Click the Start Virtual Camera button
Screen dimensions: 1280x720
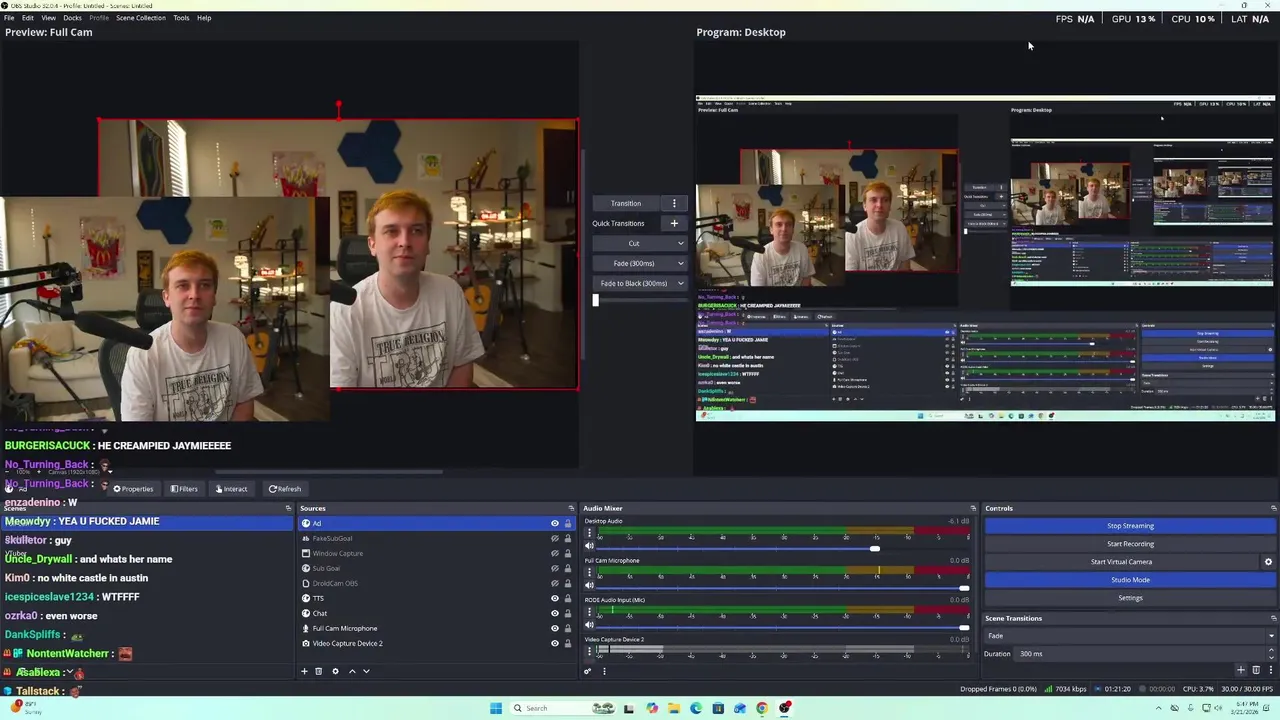[x=1121, y=562]
